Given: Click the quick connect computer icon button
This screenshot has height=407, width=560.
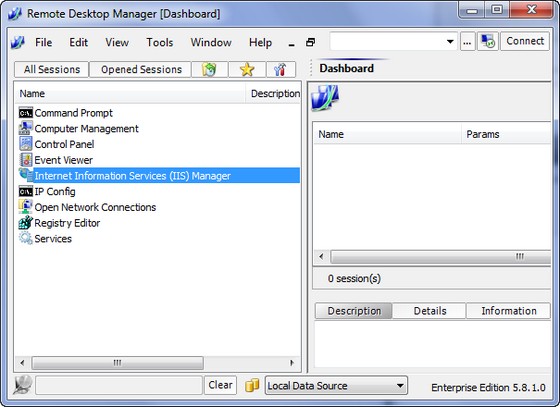Looking at the screenshot, I should coord(488,41).
